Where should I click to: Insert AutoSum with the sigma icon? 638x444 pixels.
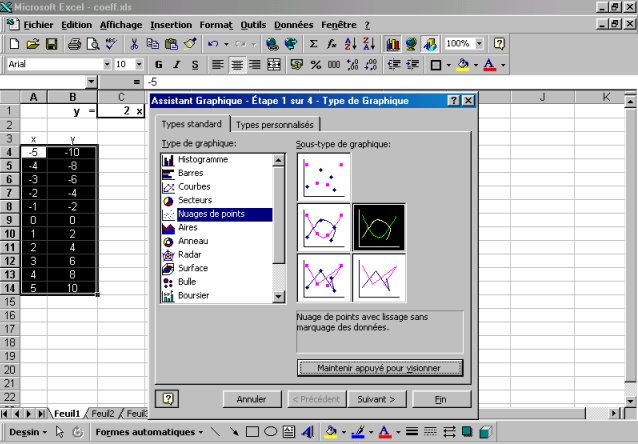click(313, 44)
